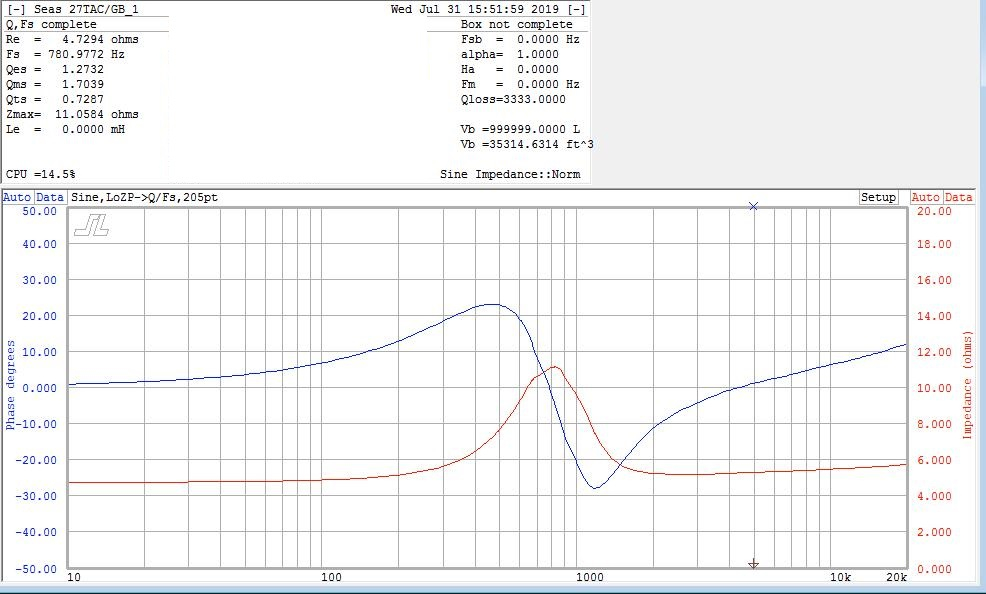Open the Setup button above the graph
This screenshot has width=986, height=594.
coord(878,197)
